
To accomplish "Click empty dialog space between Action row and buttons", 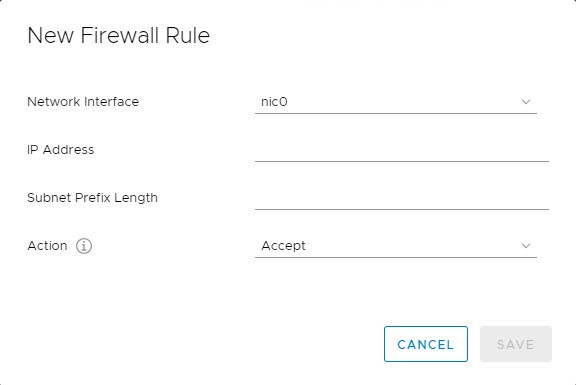I will 288,292.
